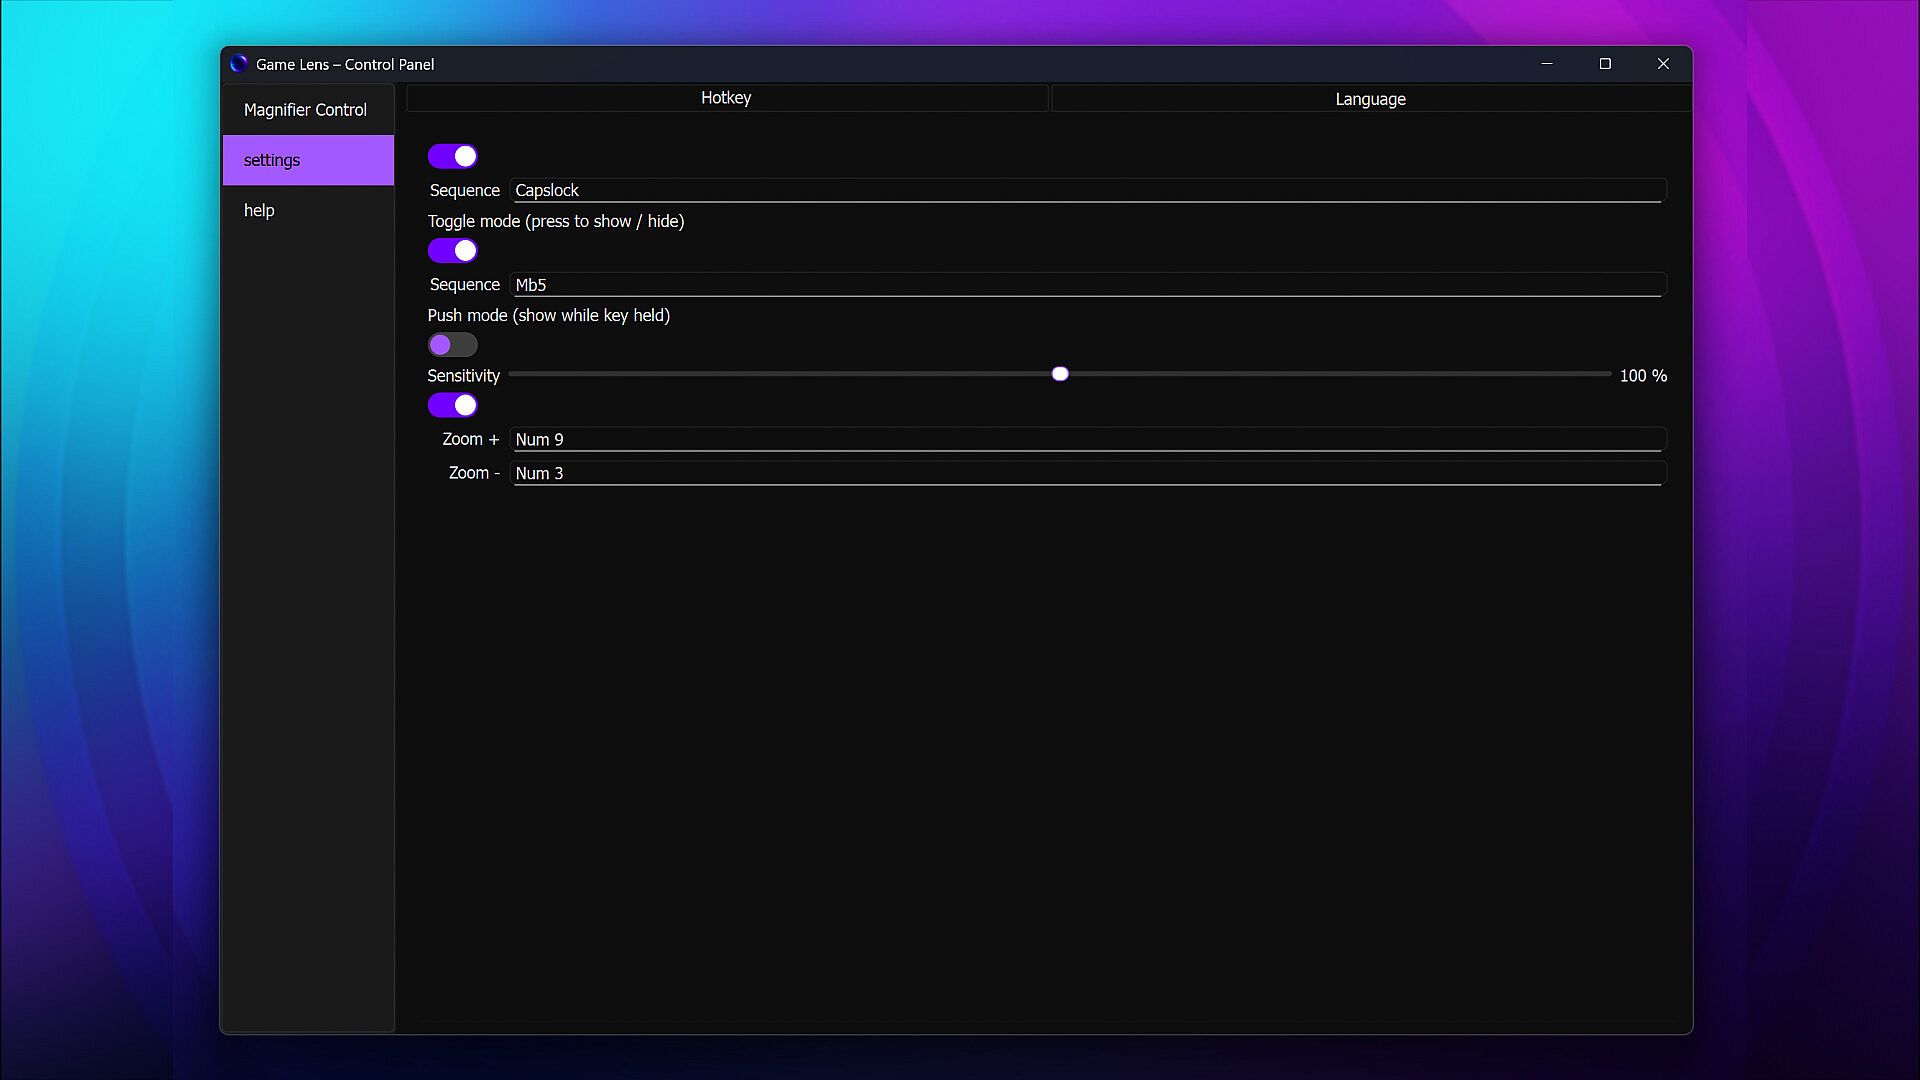Image resolution: width=1920 pixels, height=1080 pixels.
Task: Turn off the Push mode hotkey switch
Action: click(x=452, y=251)
